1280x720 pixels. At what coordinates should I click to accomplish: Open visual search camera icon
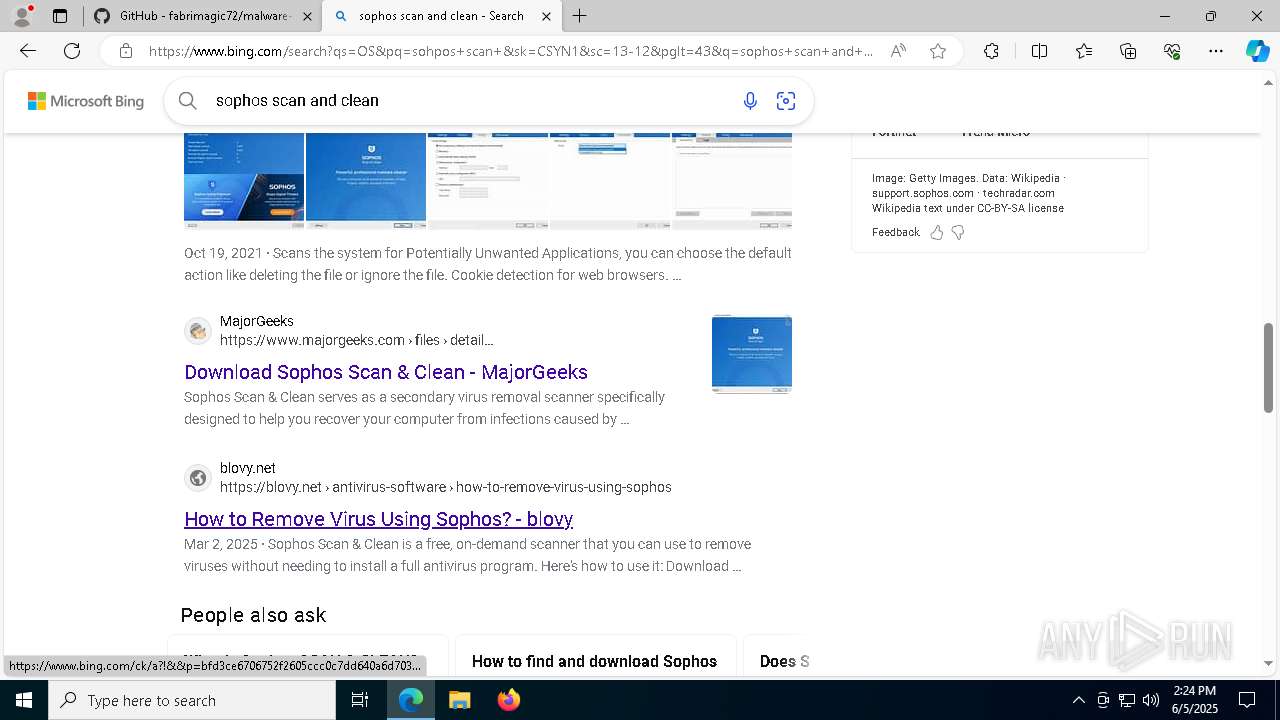pyautogui.click(x=786, y=100)
